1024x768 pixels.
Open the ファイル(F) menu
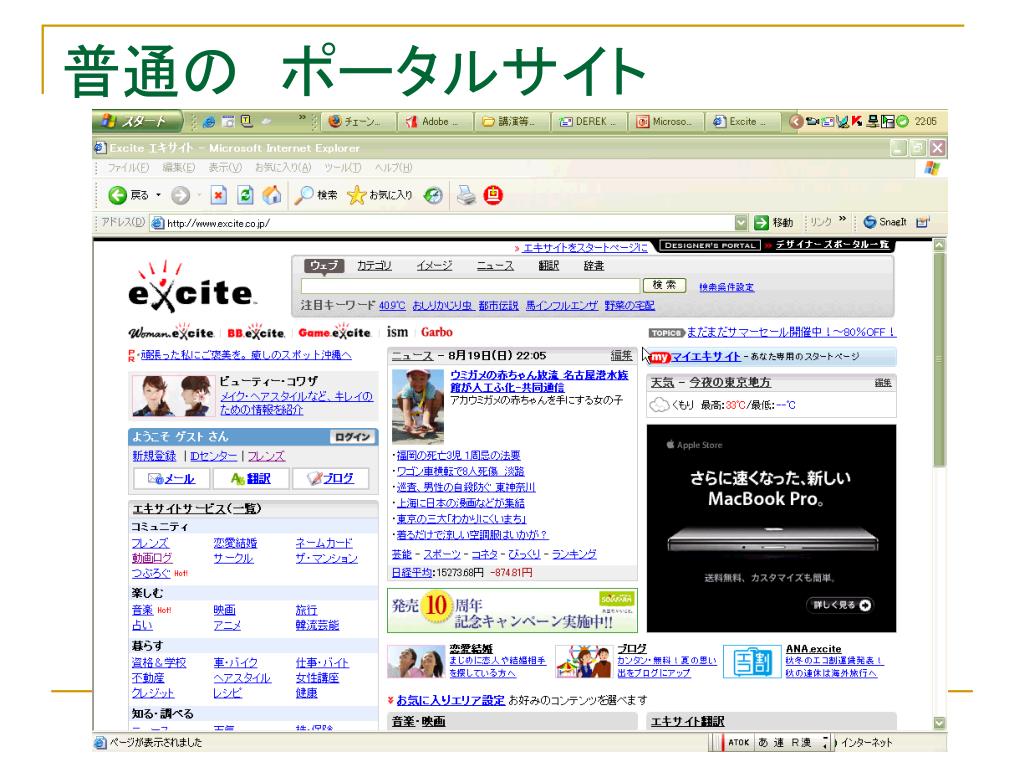point(128,168)
